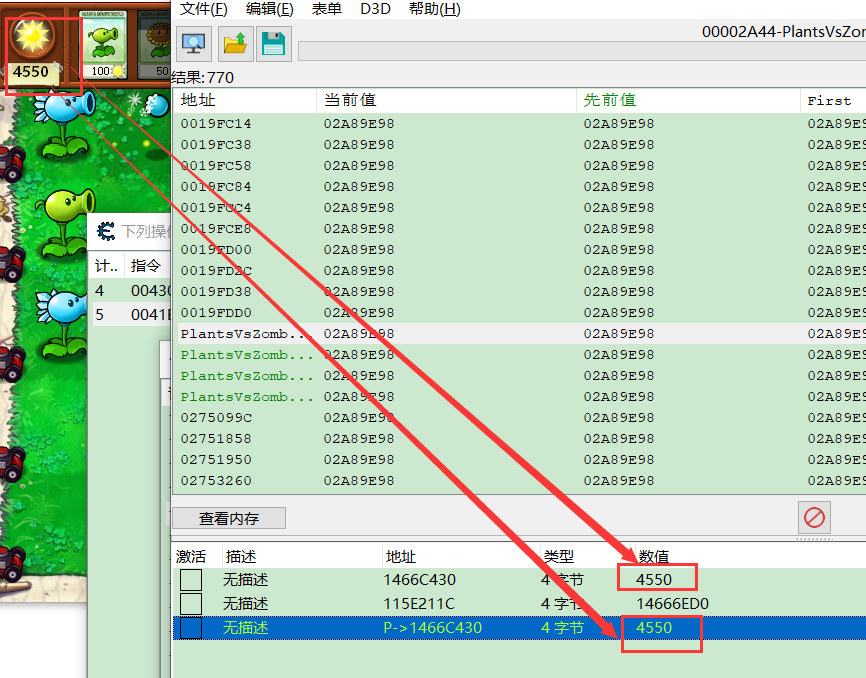Select the result row at address 0019FD38
The image size is (866, 678).
click(x=520, y=292)
